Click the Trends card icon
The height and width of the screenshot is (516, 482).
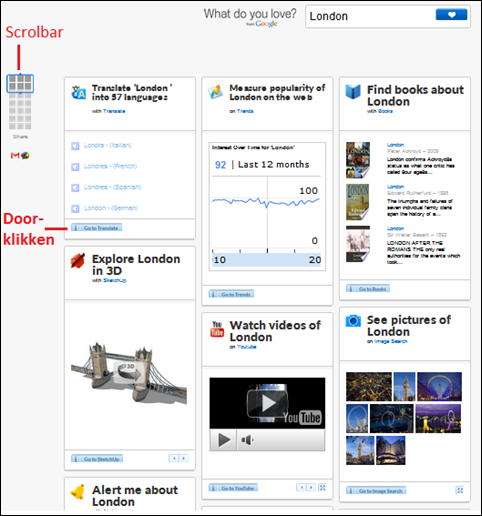click(215, 92)
